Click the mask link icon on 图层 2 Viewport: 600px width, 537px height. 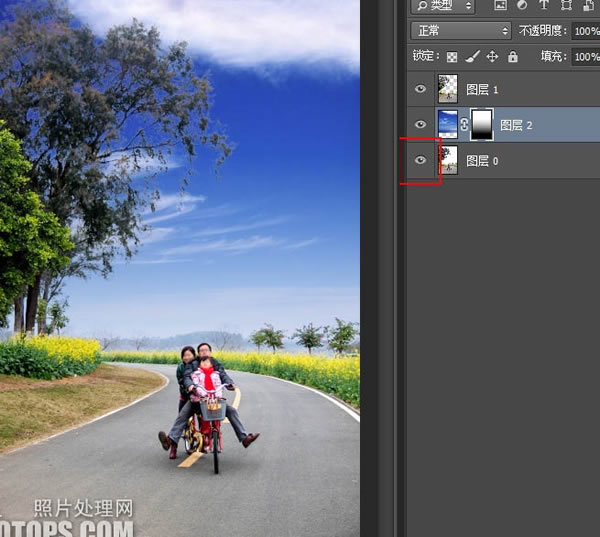[464, 125]
